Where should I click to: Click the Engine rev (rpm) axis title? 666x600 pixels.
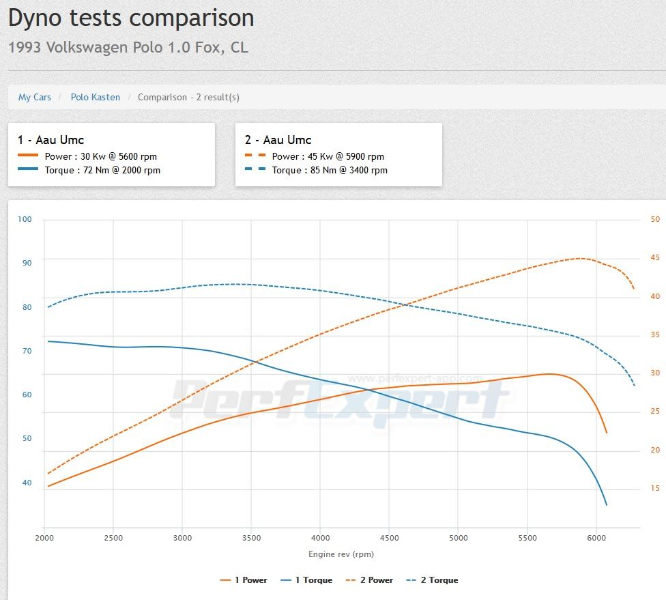(x=341, y=553)
